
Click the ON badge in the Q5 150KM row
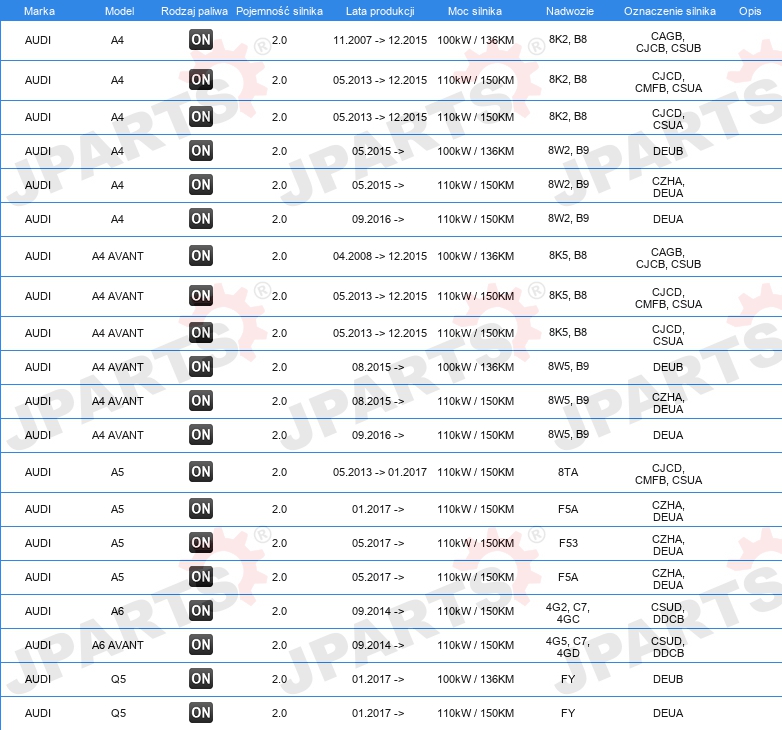coord(201,712)
